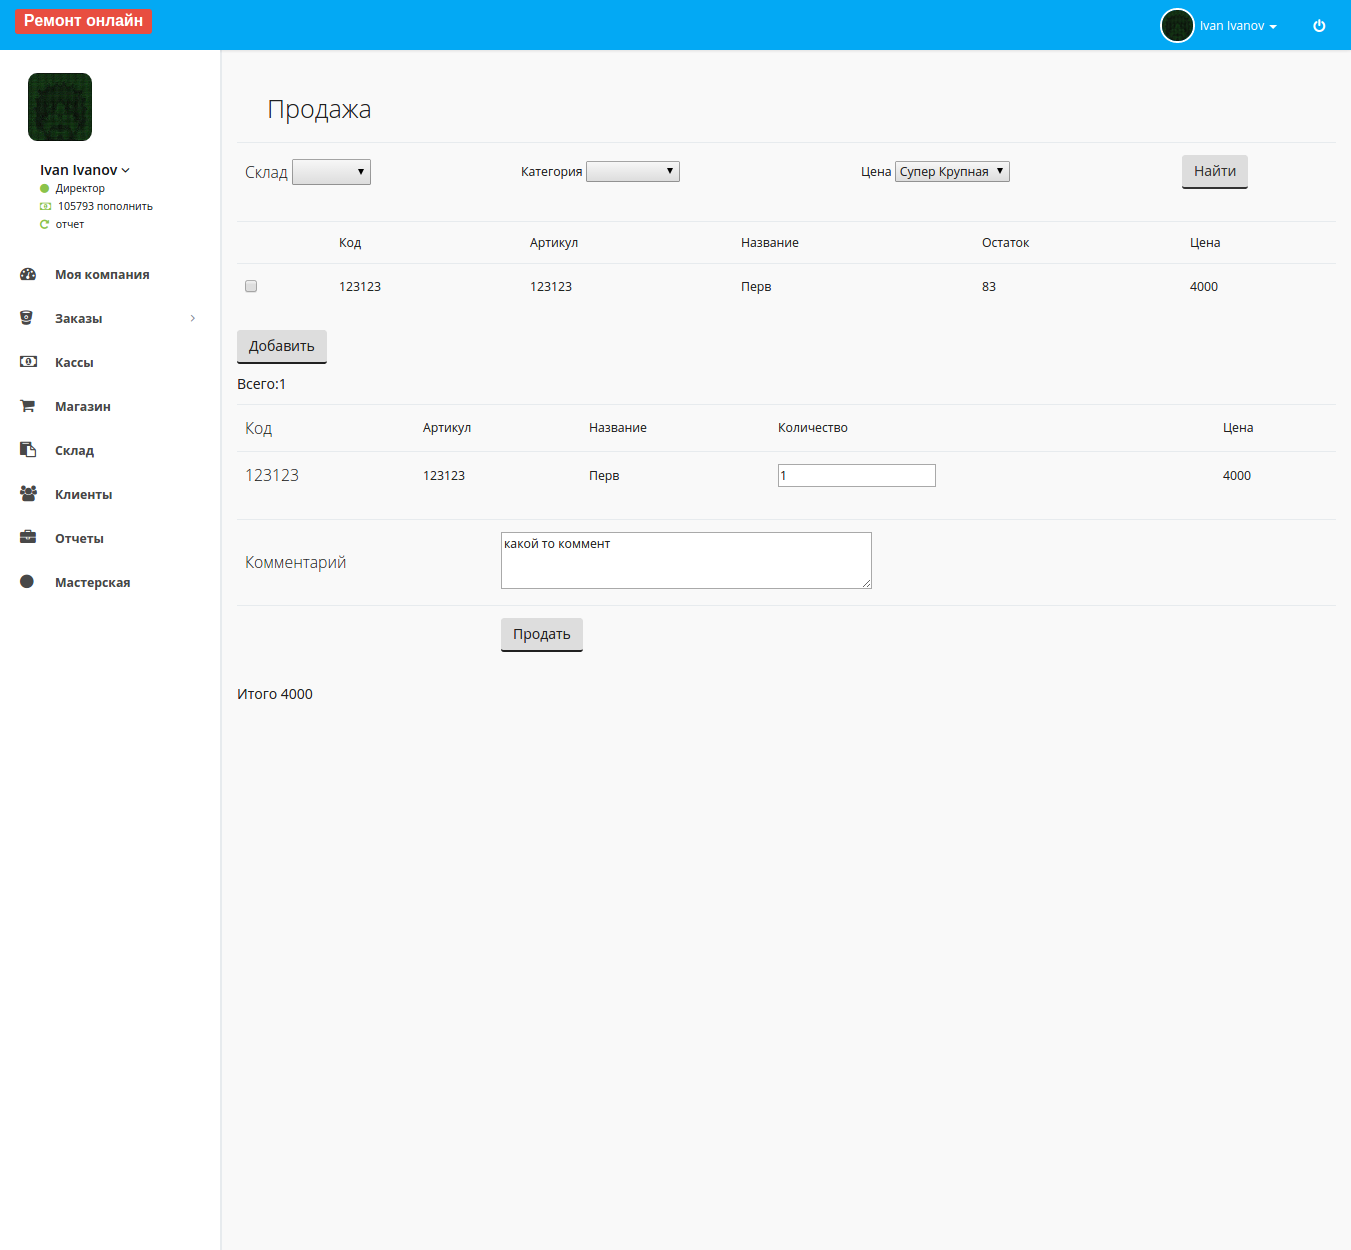Click the Найти search button
Screen dimensions: 1351x1250
pos(1214,171)
